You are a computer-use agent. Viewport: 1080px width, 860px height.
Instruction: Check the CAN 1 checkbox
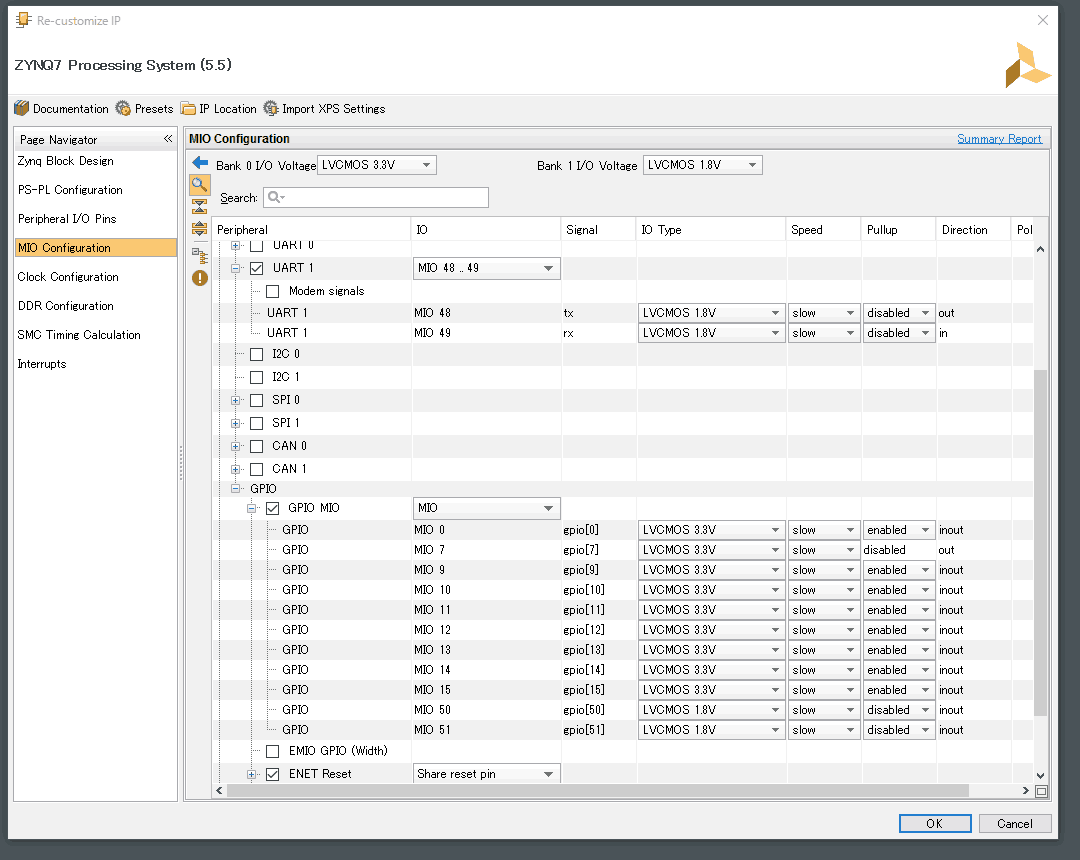[257, 470]
